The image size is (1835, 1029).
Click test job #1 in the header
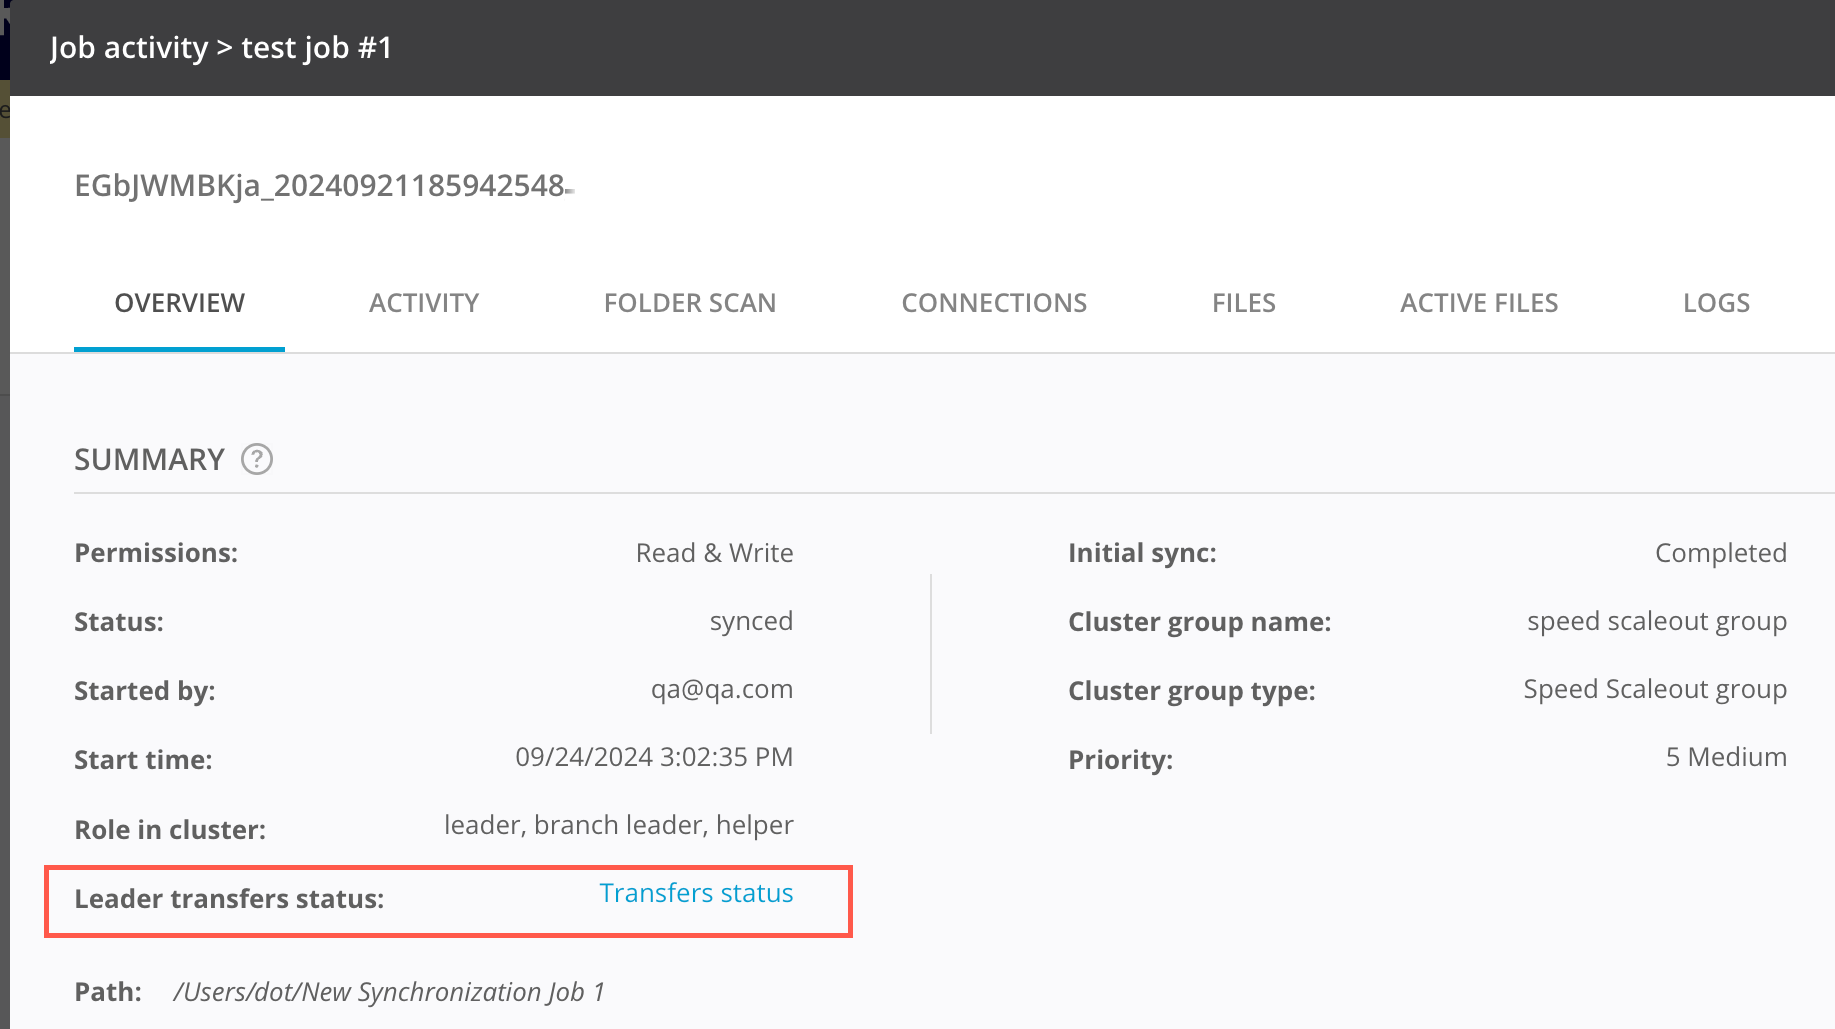[x=317, y=48]
